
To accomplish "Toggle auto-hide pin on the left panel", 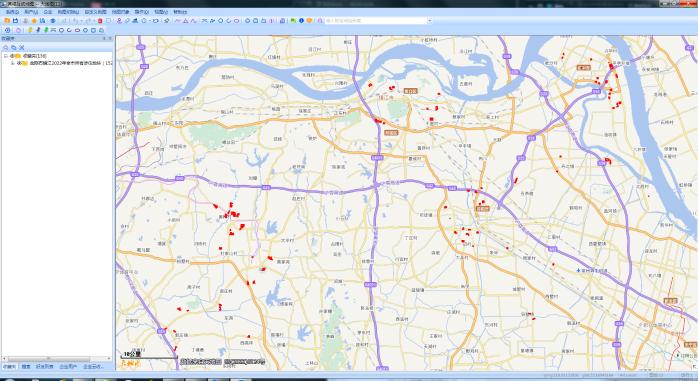I will [x=104, y=39].
